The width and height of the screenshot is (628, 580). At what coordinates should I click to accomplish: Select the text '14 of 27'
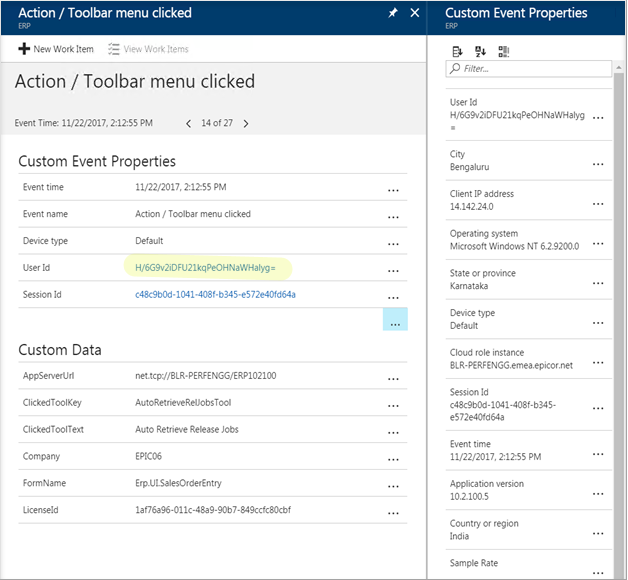click(x=217, y=123)
